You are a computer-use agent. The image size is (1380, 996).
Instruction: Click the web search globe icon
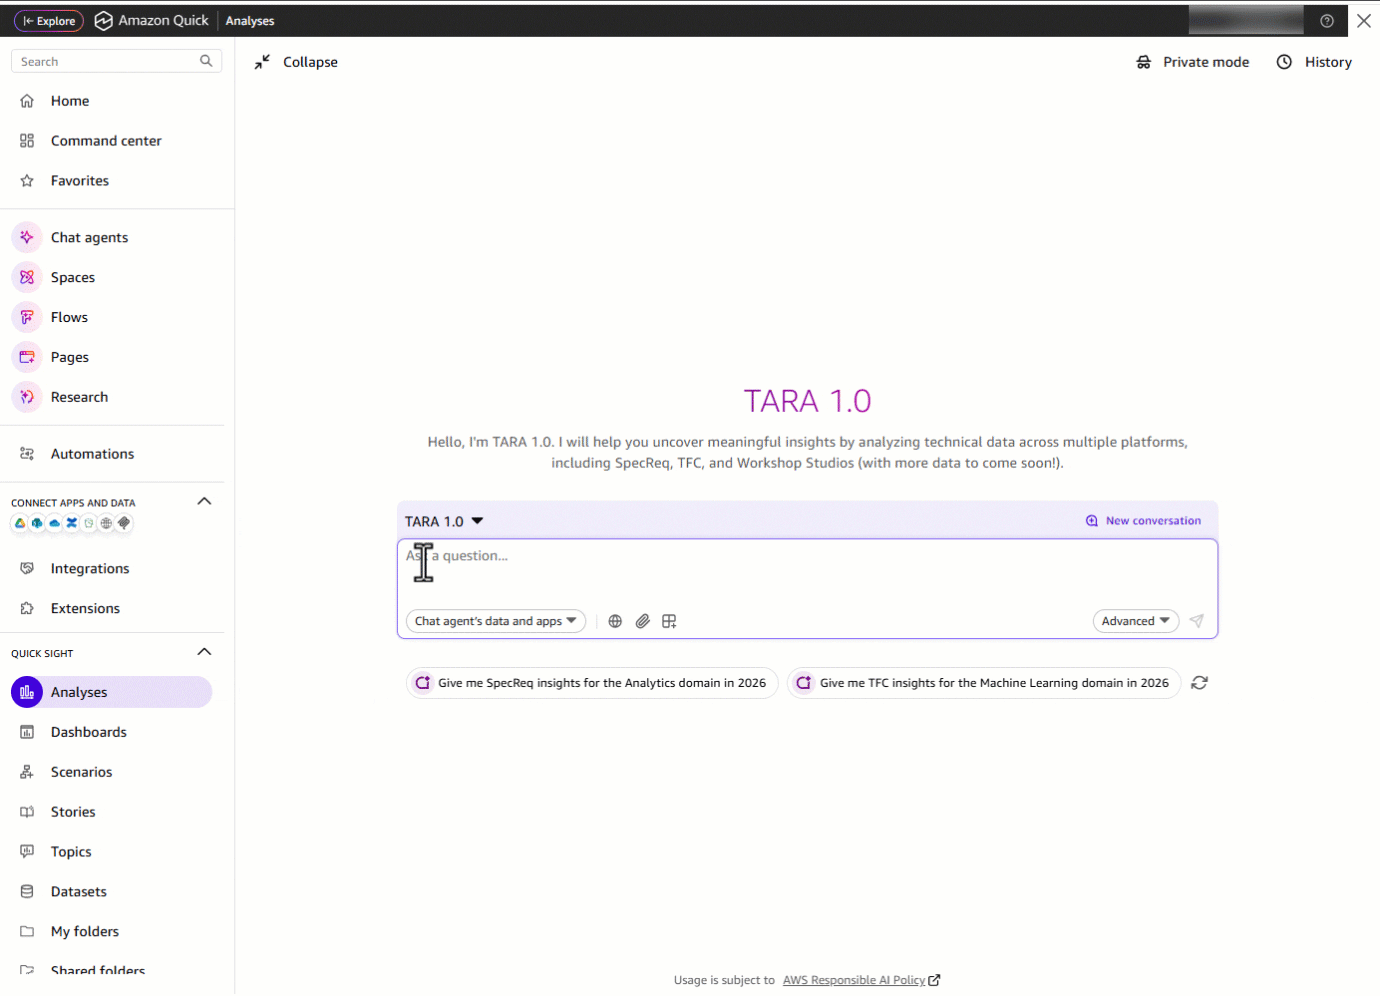[615, 621]
